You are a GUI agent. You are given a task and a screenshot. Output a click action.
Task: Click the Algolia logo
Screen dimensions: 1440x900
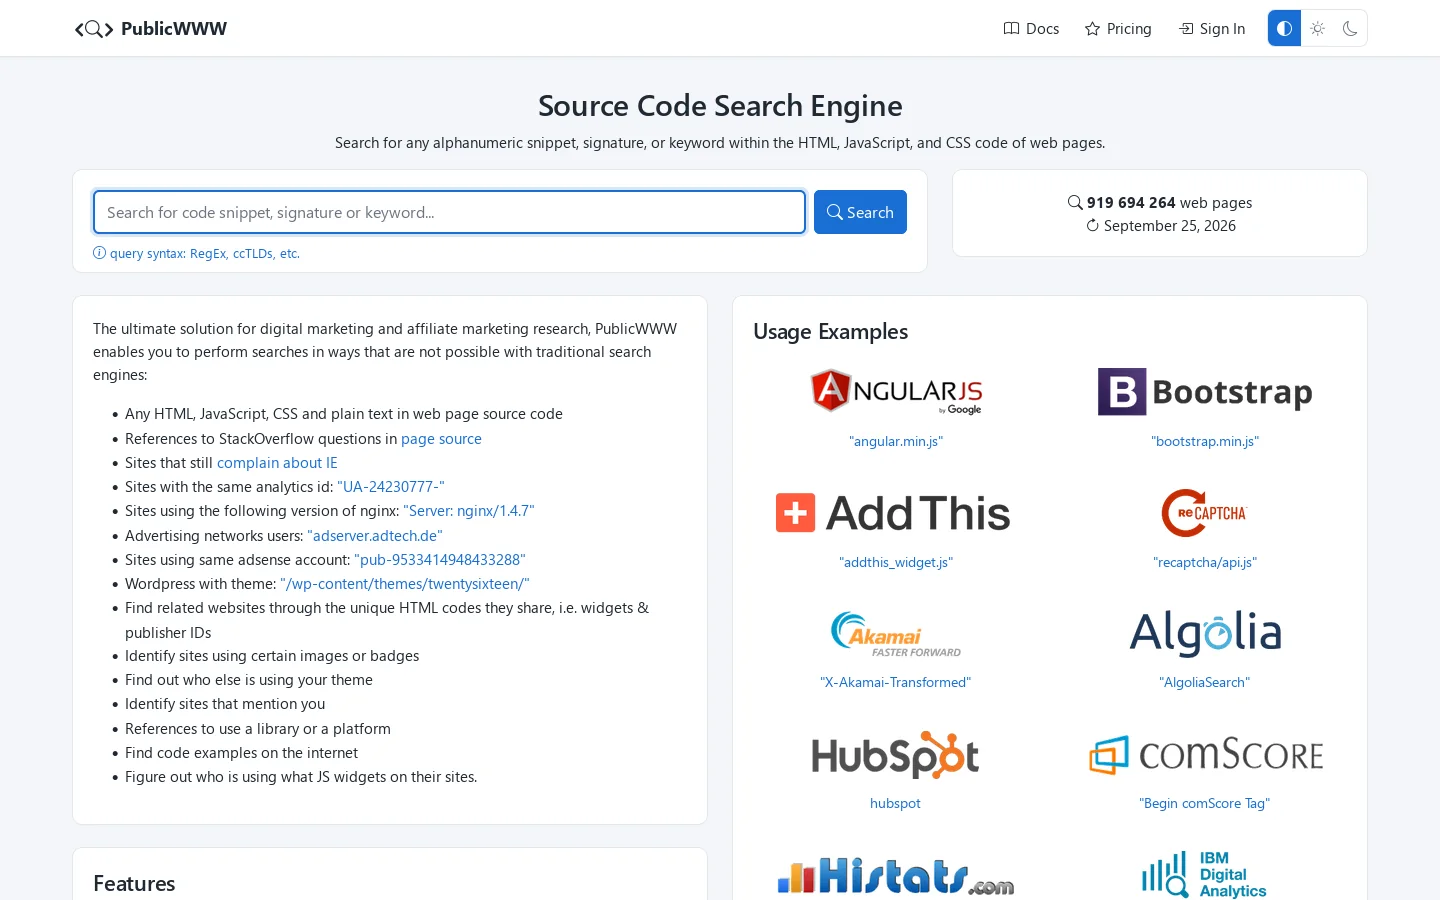(x=1205, y=634)
